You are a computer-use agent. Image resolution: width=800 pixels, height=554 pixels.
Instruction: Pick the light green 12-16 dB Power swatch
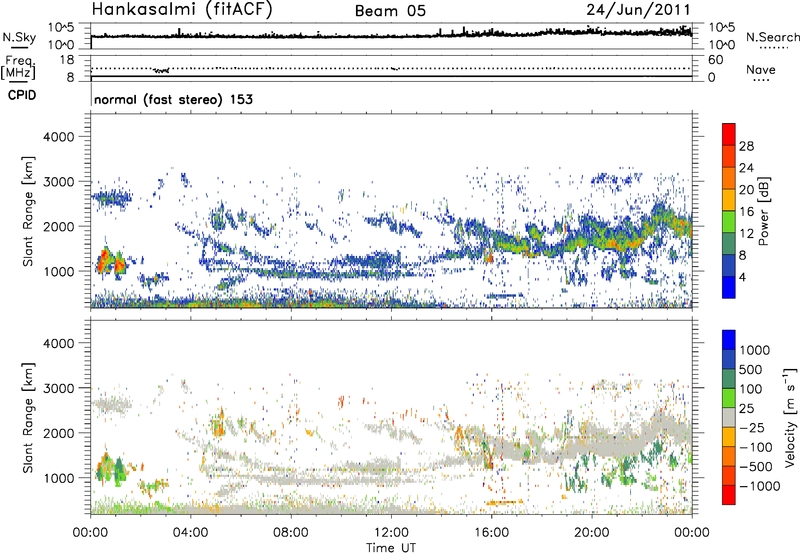click(x=729, y=222)
